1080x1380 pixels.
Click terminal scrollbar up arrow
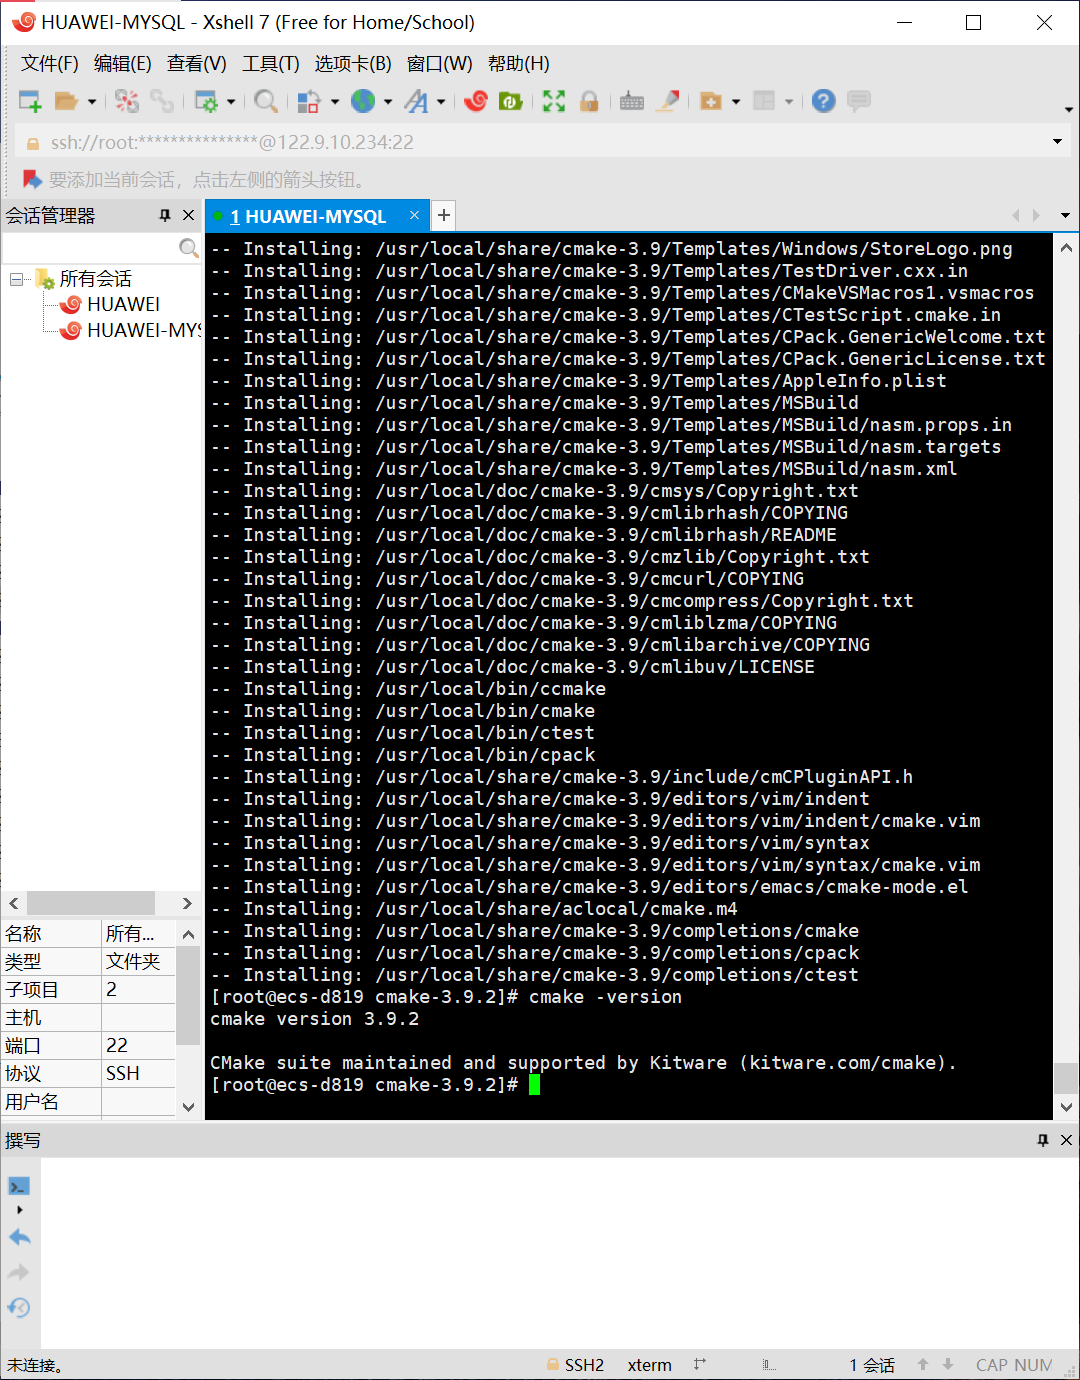1066,247
